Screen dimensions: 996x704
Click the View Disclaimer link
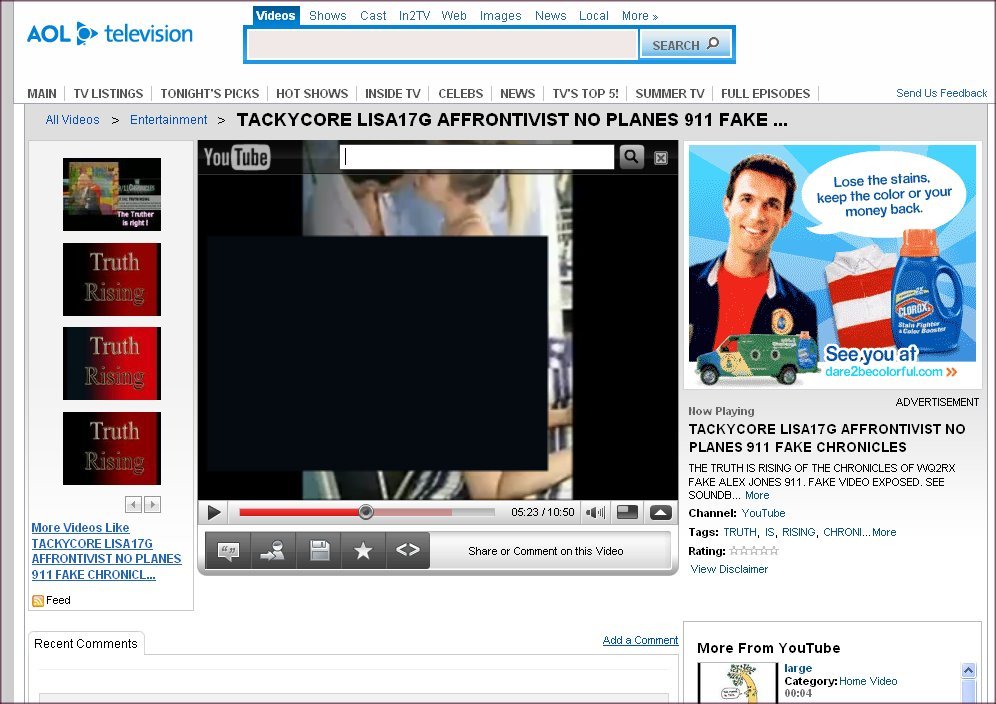(729, 569)
